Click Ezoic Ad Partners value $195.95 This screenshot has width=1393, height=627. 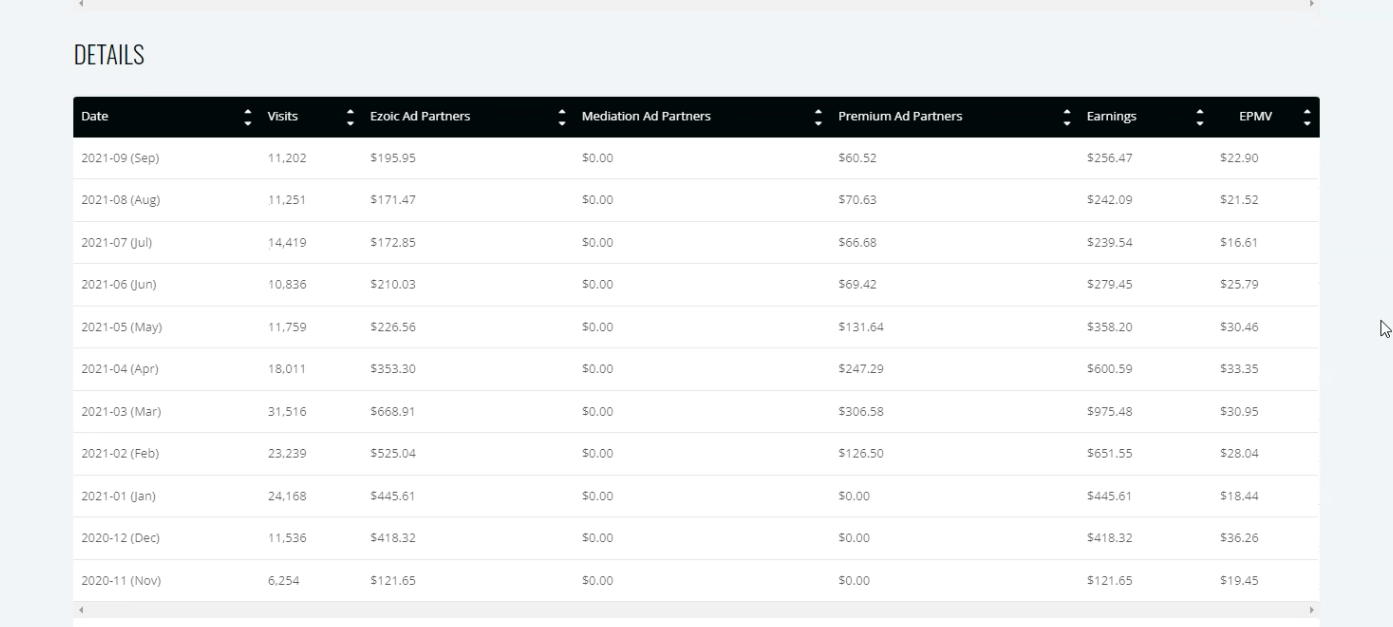[392, 158]
